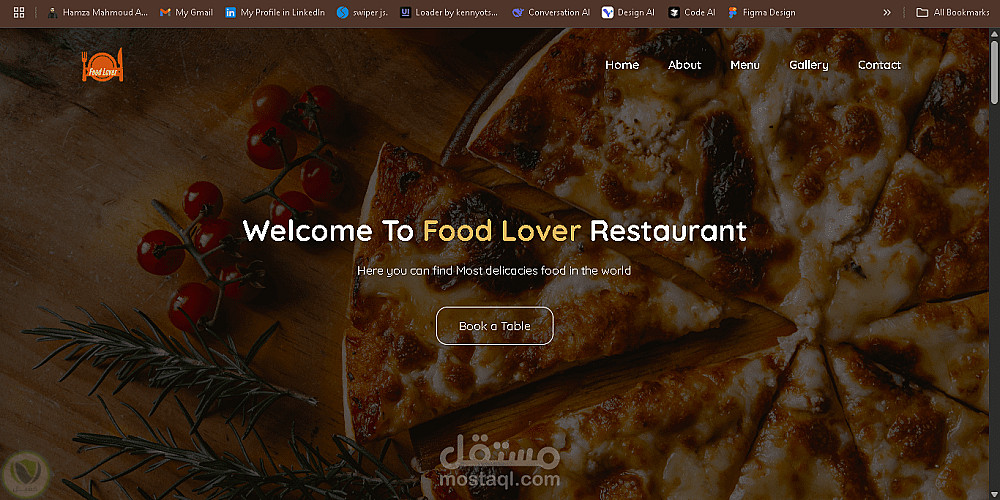The width and height of the screenshot is (1000, 500).
Task: Open My Profile in LinkedIn bookmark
Action: 275,12
